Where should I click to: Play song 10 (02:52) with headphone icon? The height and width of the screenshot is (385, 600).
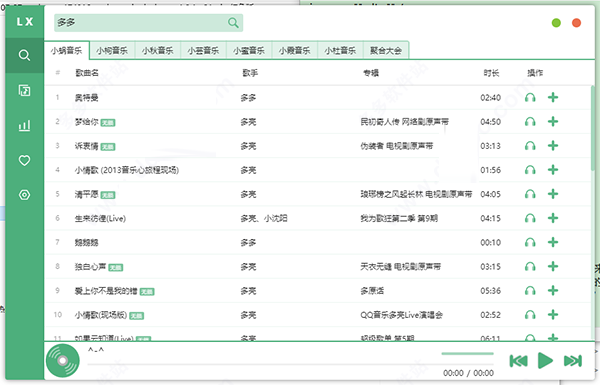530,315
